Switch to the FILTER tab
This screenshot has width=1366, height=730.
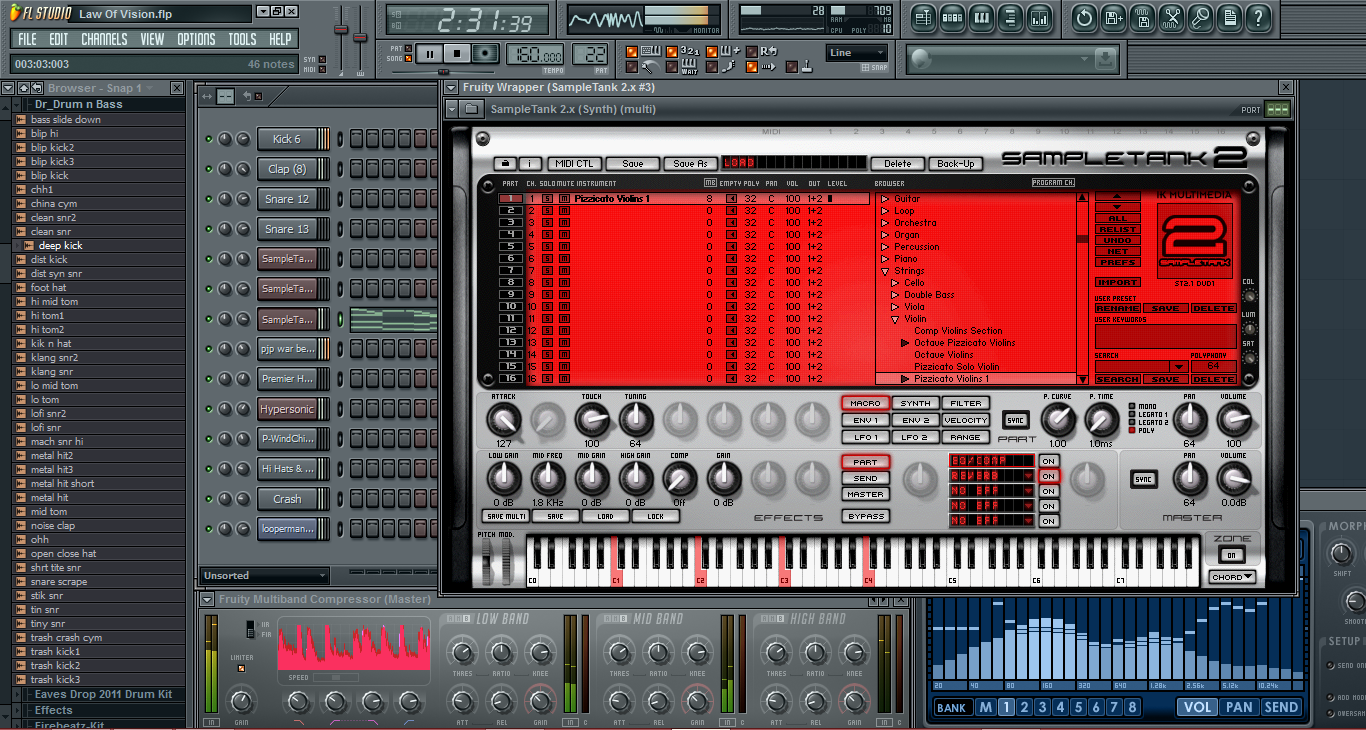[x=966, y=403]
